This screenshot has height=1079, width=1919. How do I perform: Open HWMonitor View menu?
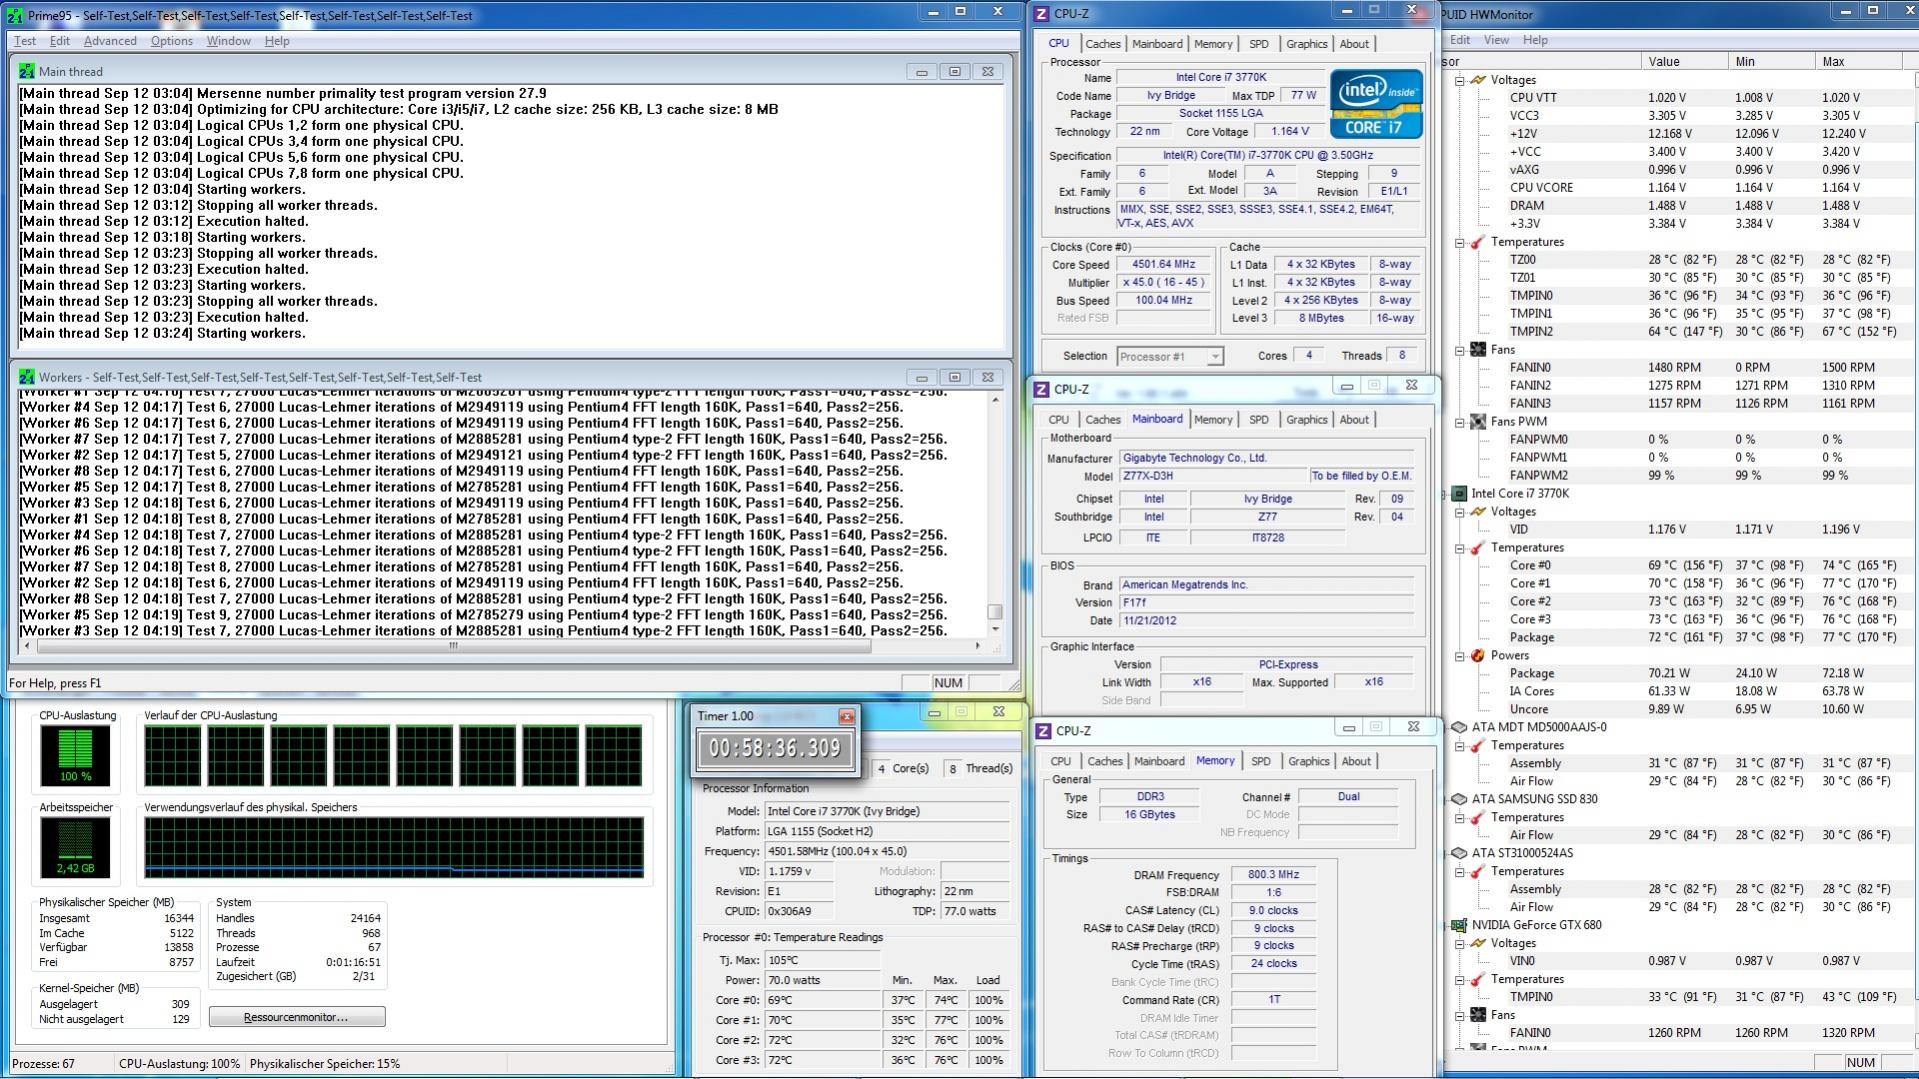1496,40
